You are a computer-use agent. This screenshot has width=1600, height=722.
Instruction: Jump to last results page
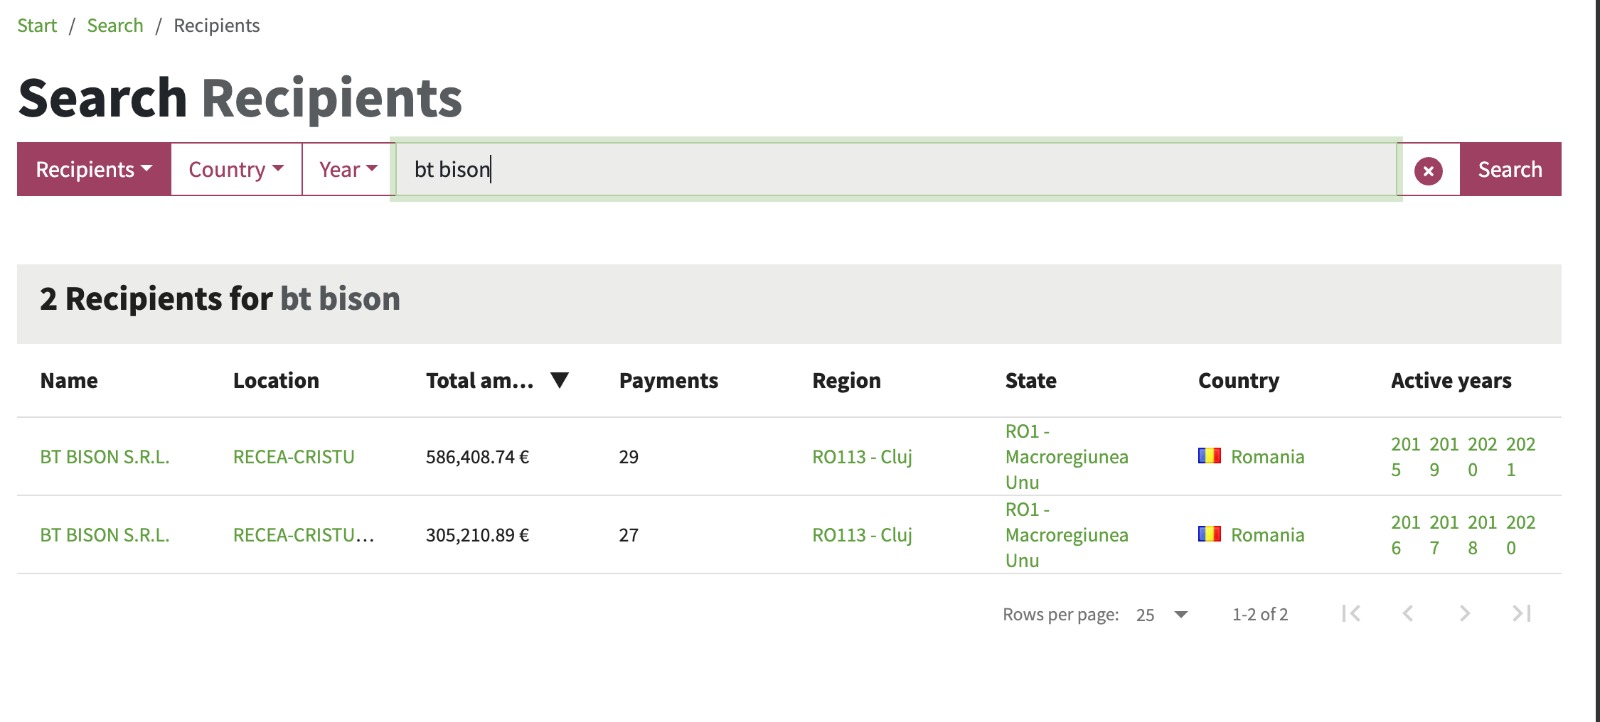(x=1521, y=614)
